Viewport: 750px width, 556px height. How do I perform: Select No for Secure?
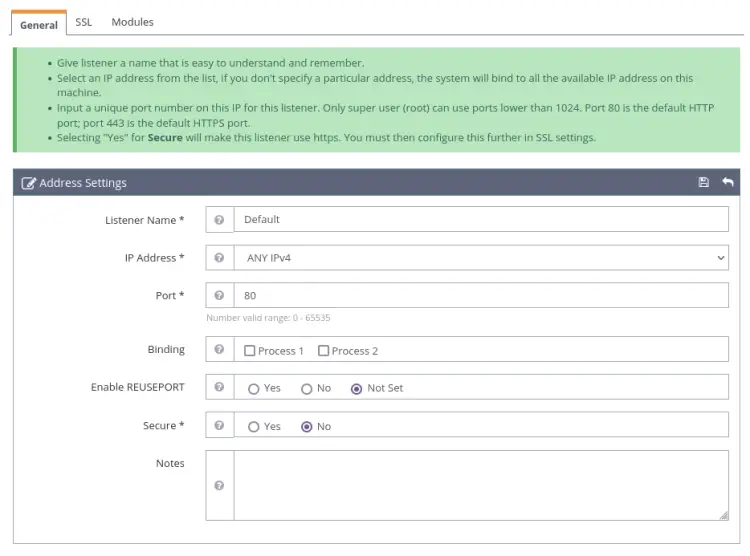(307, 427)
